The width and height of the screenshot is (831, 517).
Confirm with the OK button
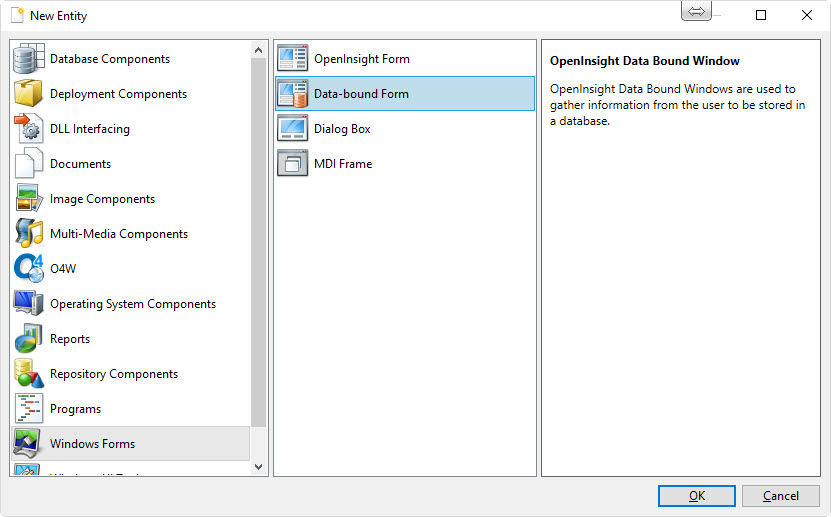point(696,496)
